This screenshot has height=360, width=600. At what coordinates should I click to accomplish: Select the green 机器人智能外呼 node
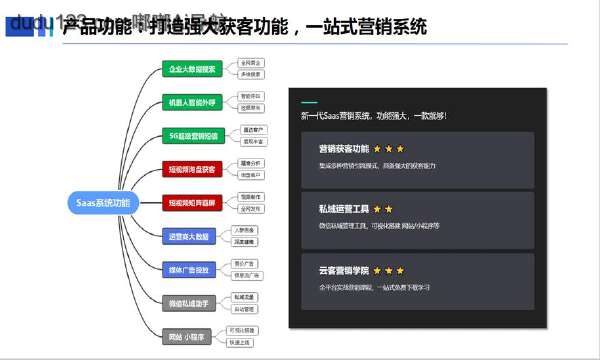(192, 102)
